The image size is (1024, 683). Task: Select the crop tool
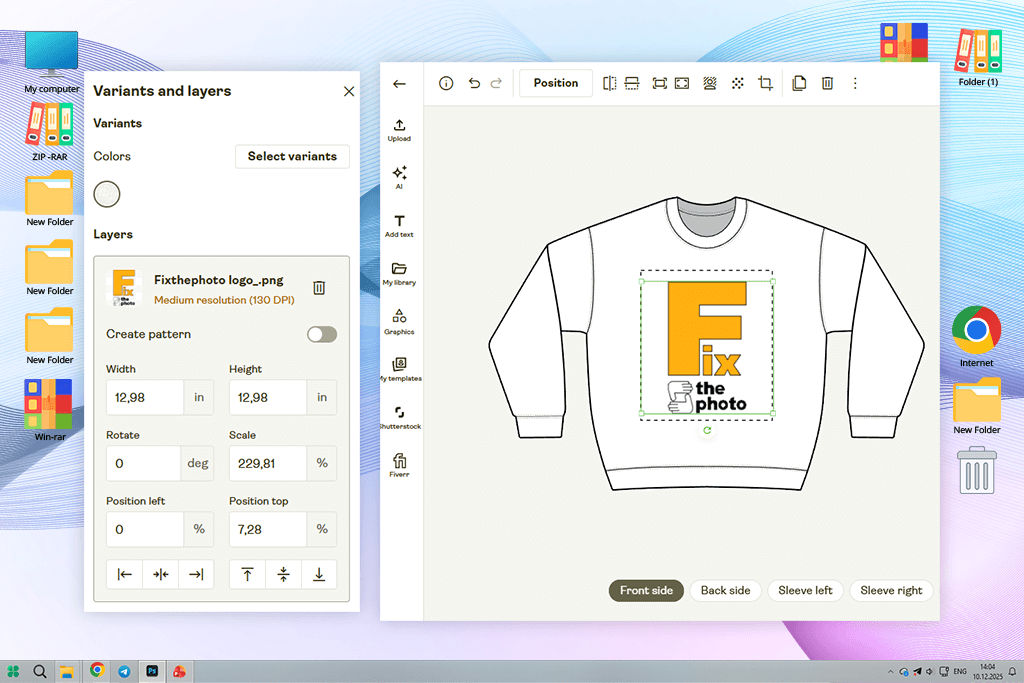tap(765, 83)
